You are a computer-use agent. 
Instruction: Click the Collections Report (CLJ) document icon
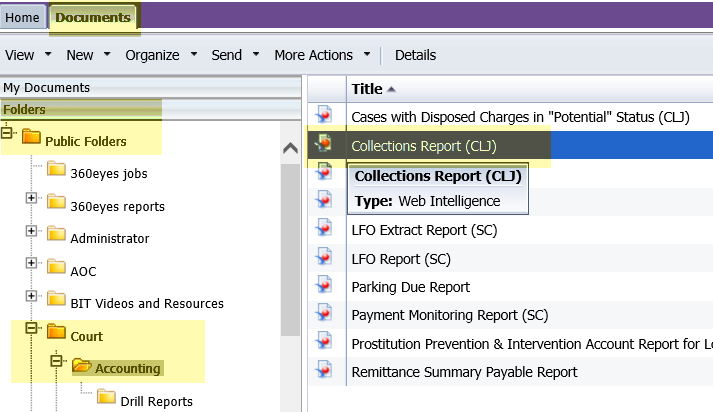click(x=324, y=143)
